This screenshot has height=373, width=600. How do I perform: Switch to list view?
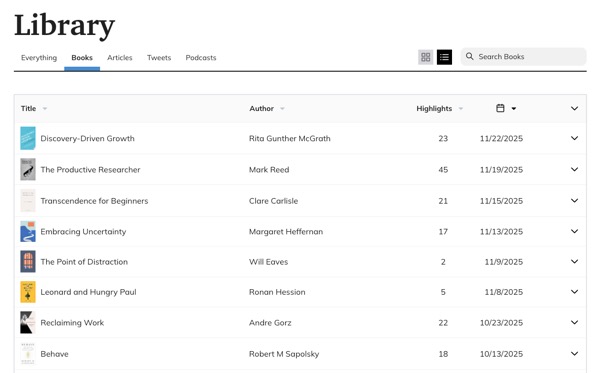pyautogui.click(x=444, y=57)
